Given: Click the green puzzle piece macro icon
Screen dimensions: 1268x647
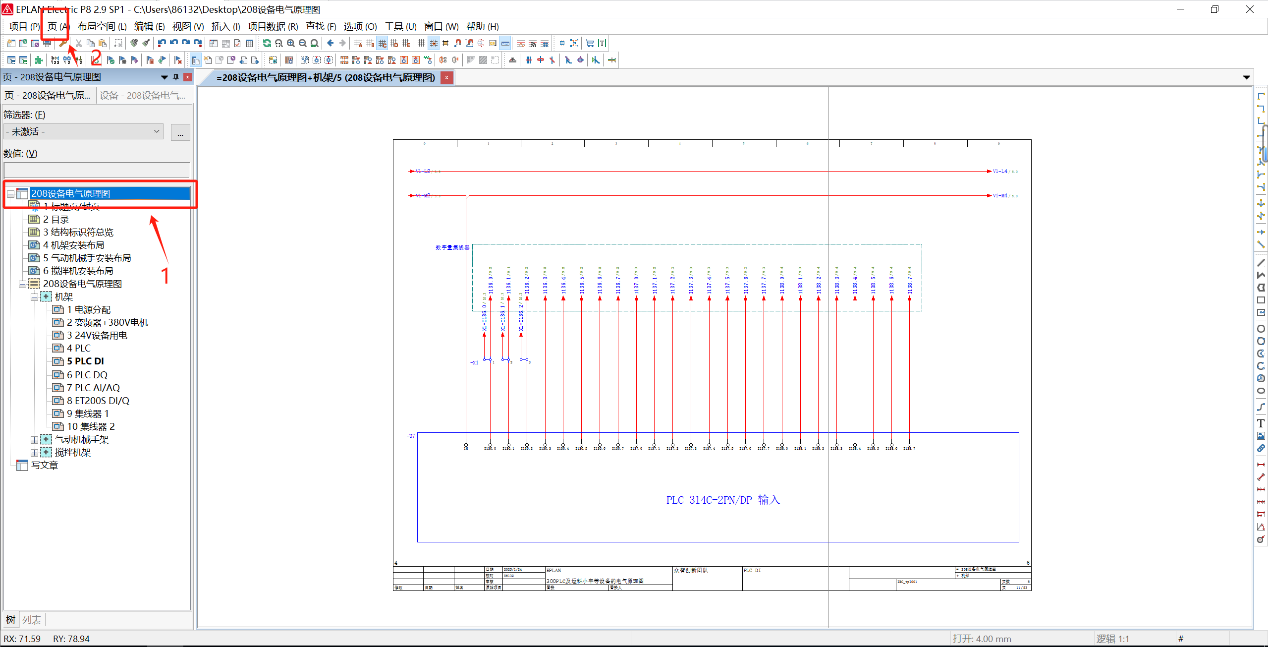Looking at the screenshot, I should tap(37, 60).
